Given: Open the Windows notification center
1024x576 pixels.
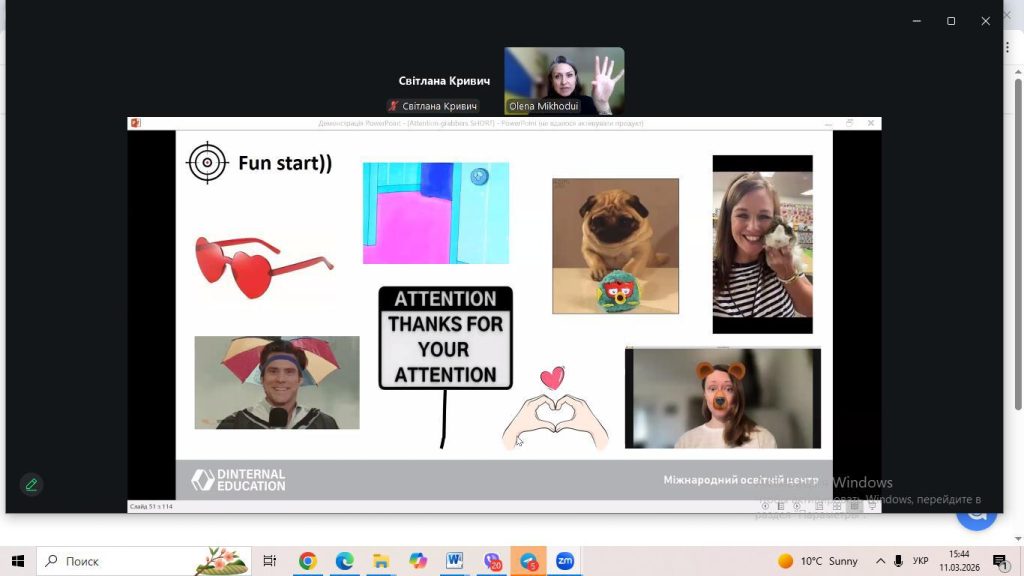Looking at the screenshot, I should (x=999, y=561).
